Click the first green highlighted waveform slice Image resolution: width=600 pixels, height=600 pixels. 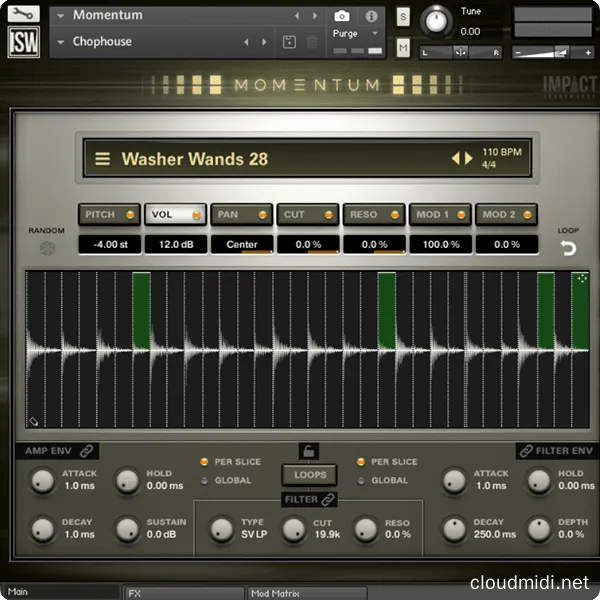click(x=142, y=311)
